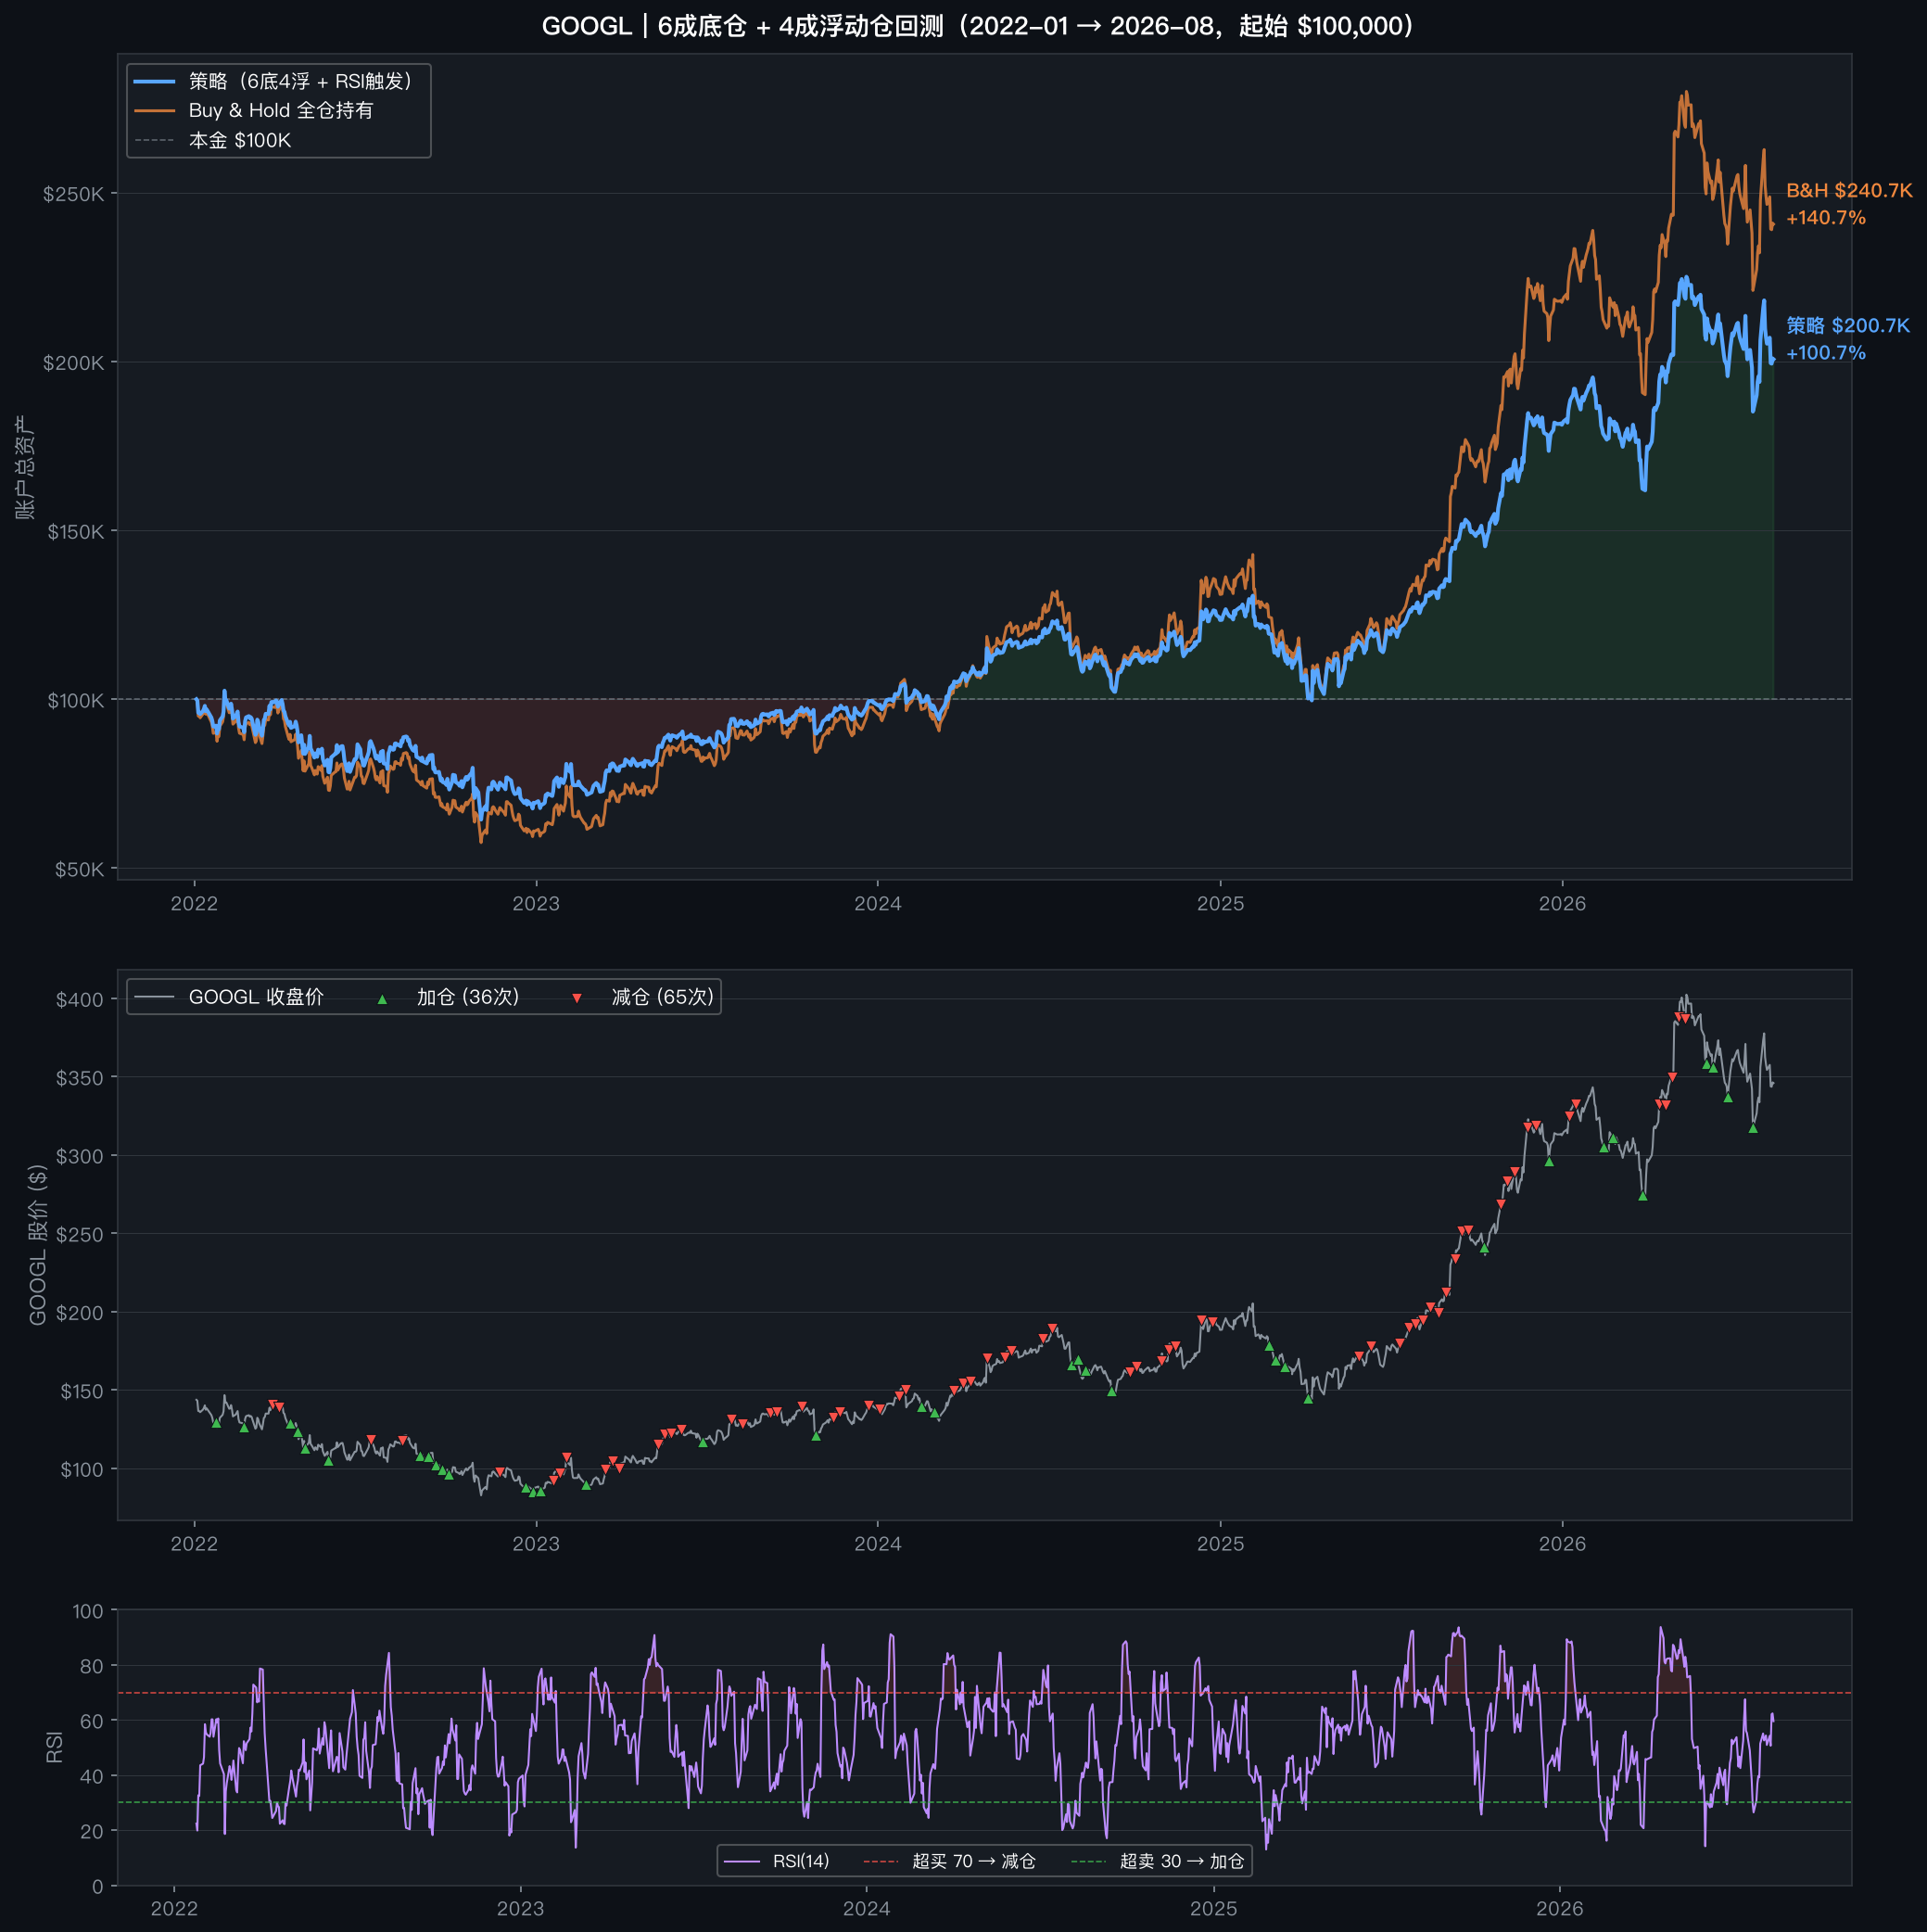Select legend entry 本金 $100K

click(240, 141)
